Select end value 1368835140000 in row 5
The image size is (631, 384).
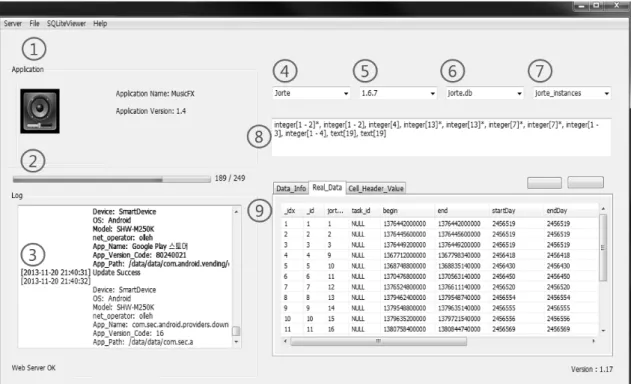pos(459,266)
